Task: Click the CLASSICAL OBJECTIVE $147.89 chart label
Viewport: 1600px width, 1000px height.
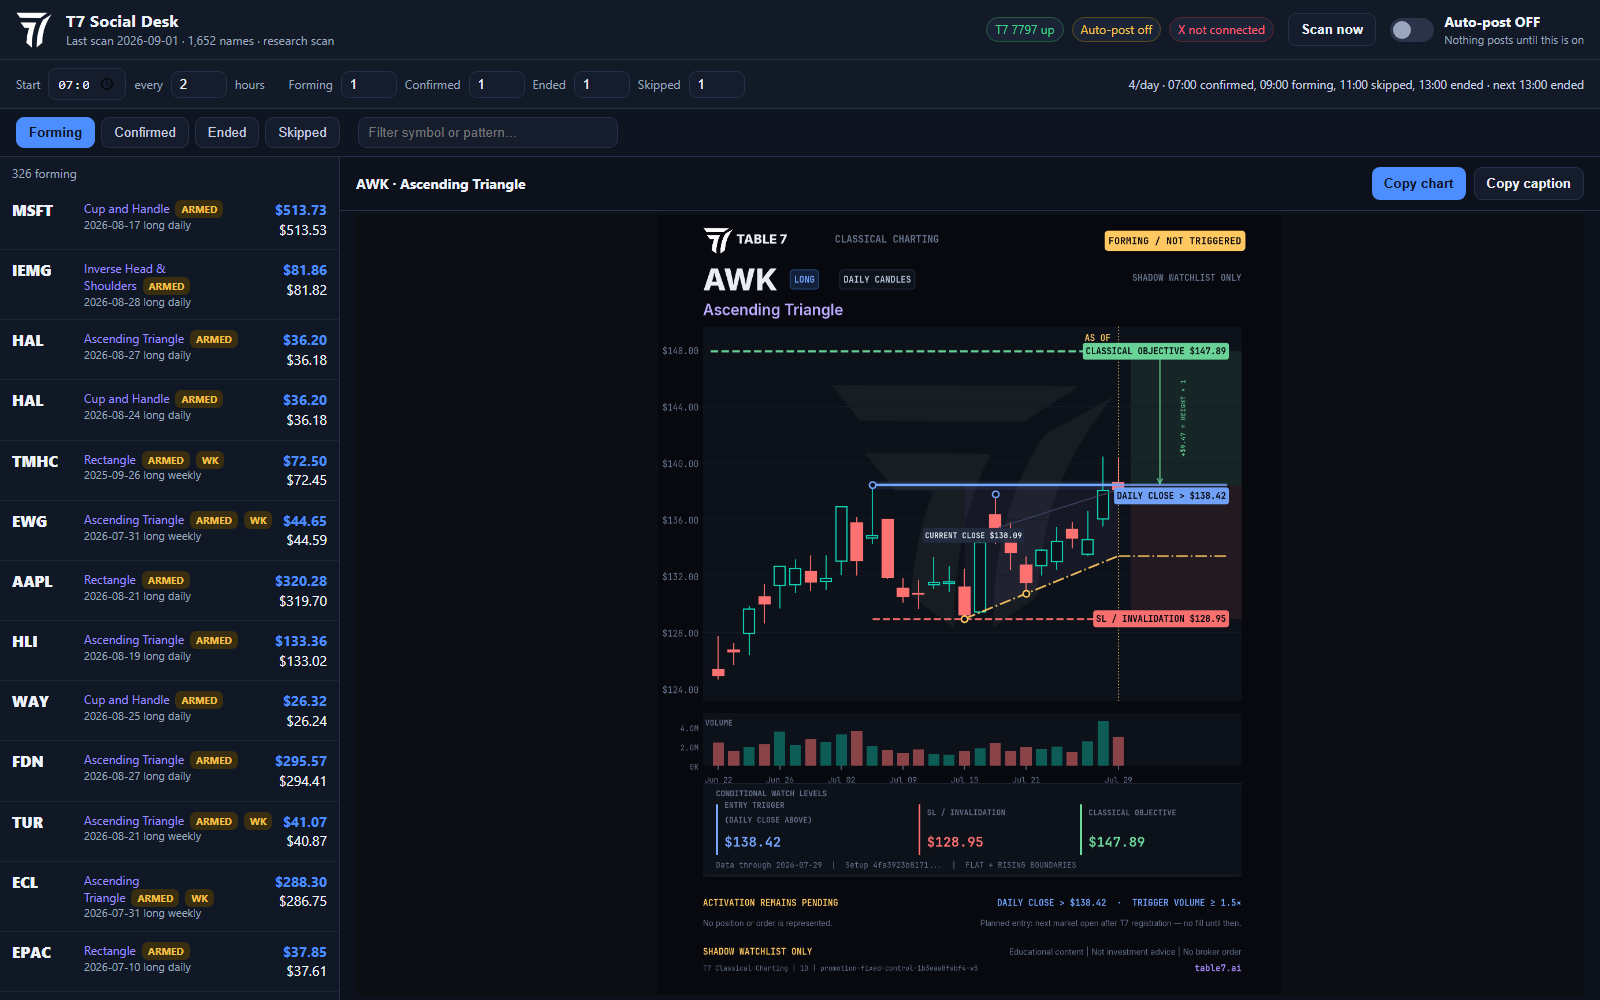Action: point(1155,351)
